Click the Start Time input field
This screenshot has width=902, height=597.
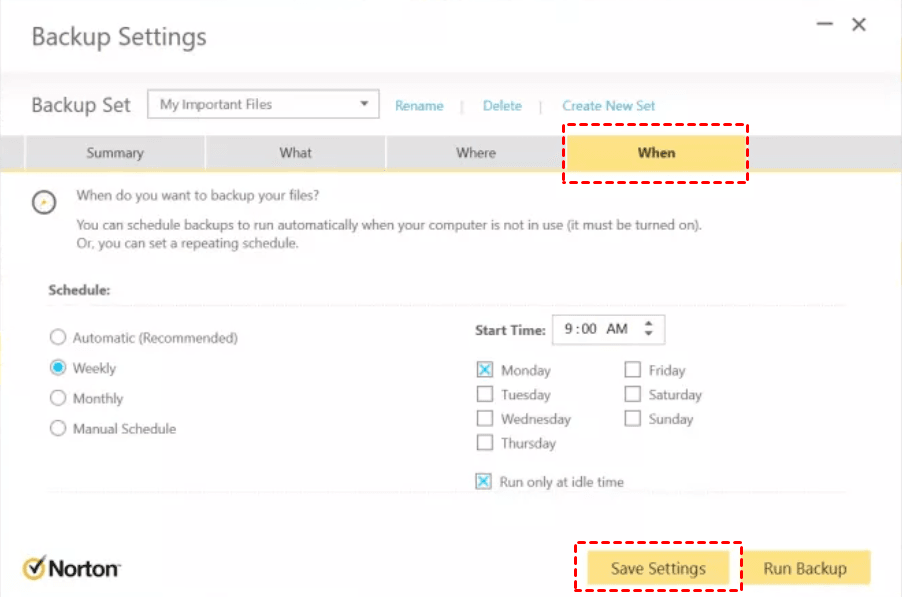[x=596, y=329]
